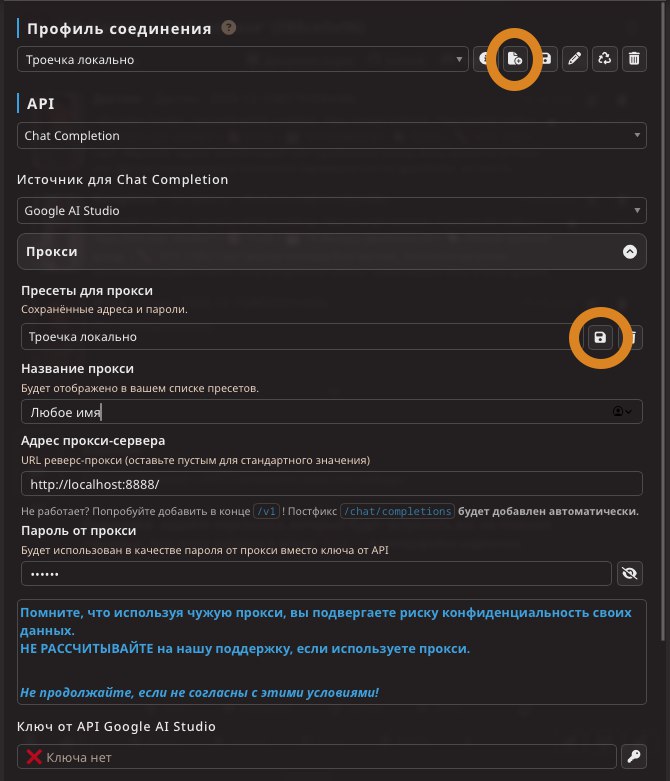Click the Профиль соединения heading
The height and width of the screenshot is (781, 670).
[119, 29]
